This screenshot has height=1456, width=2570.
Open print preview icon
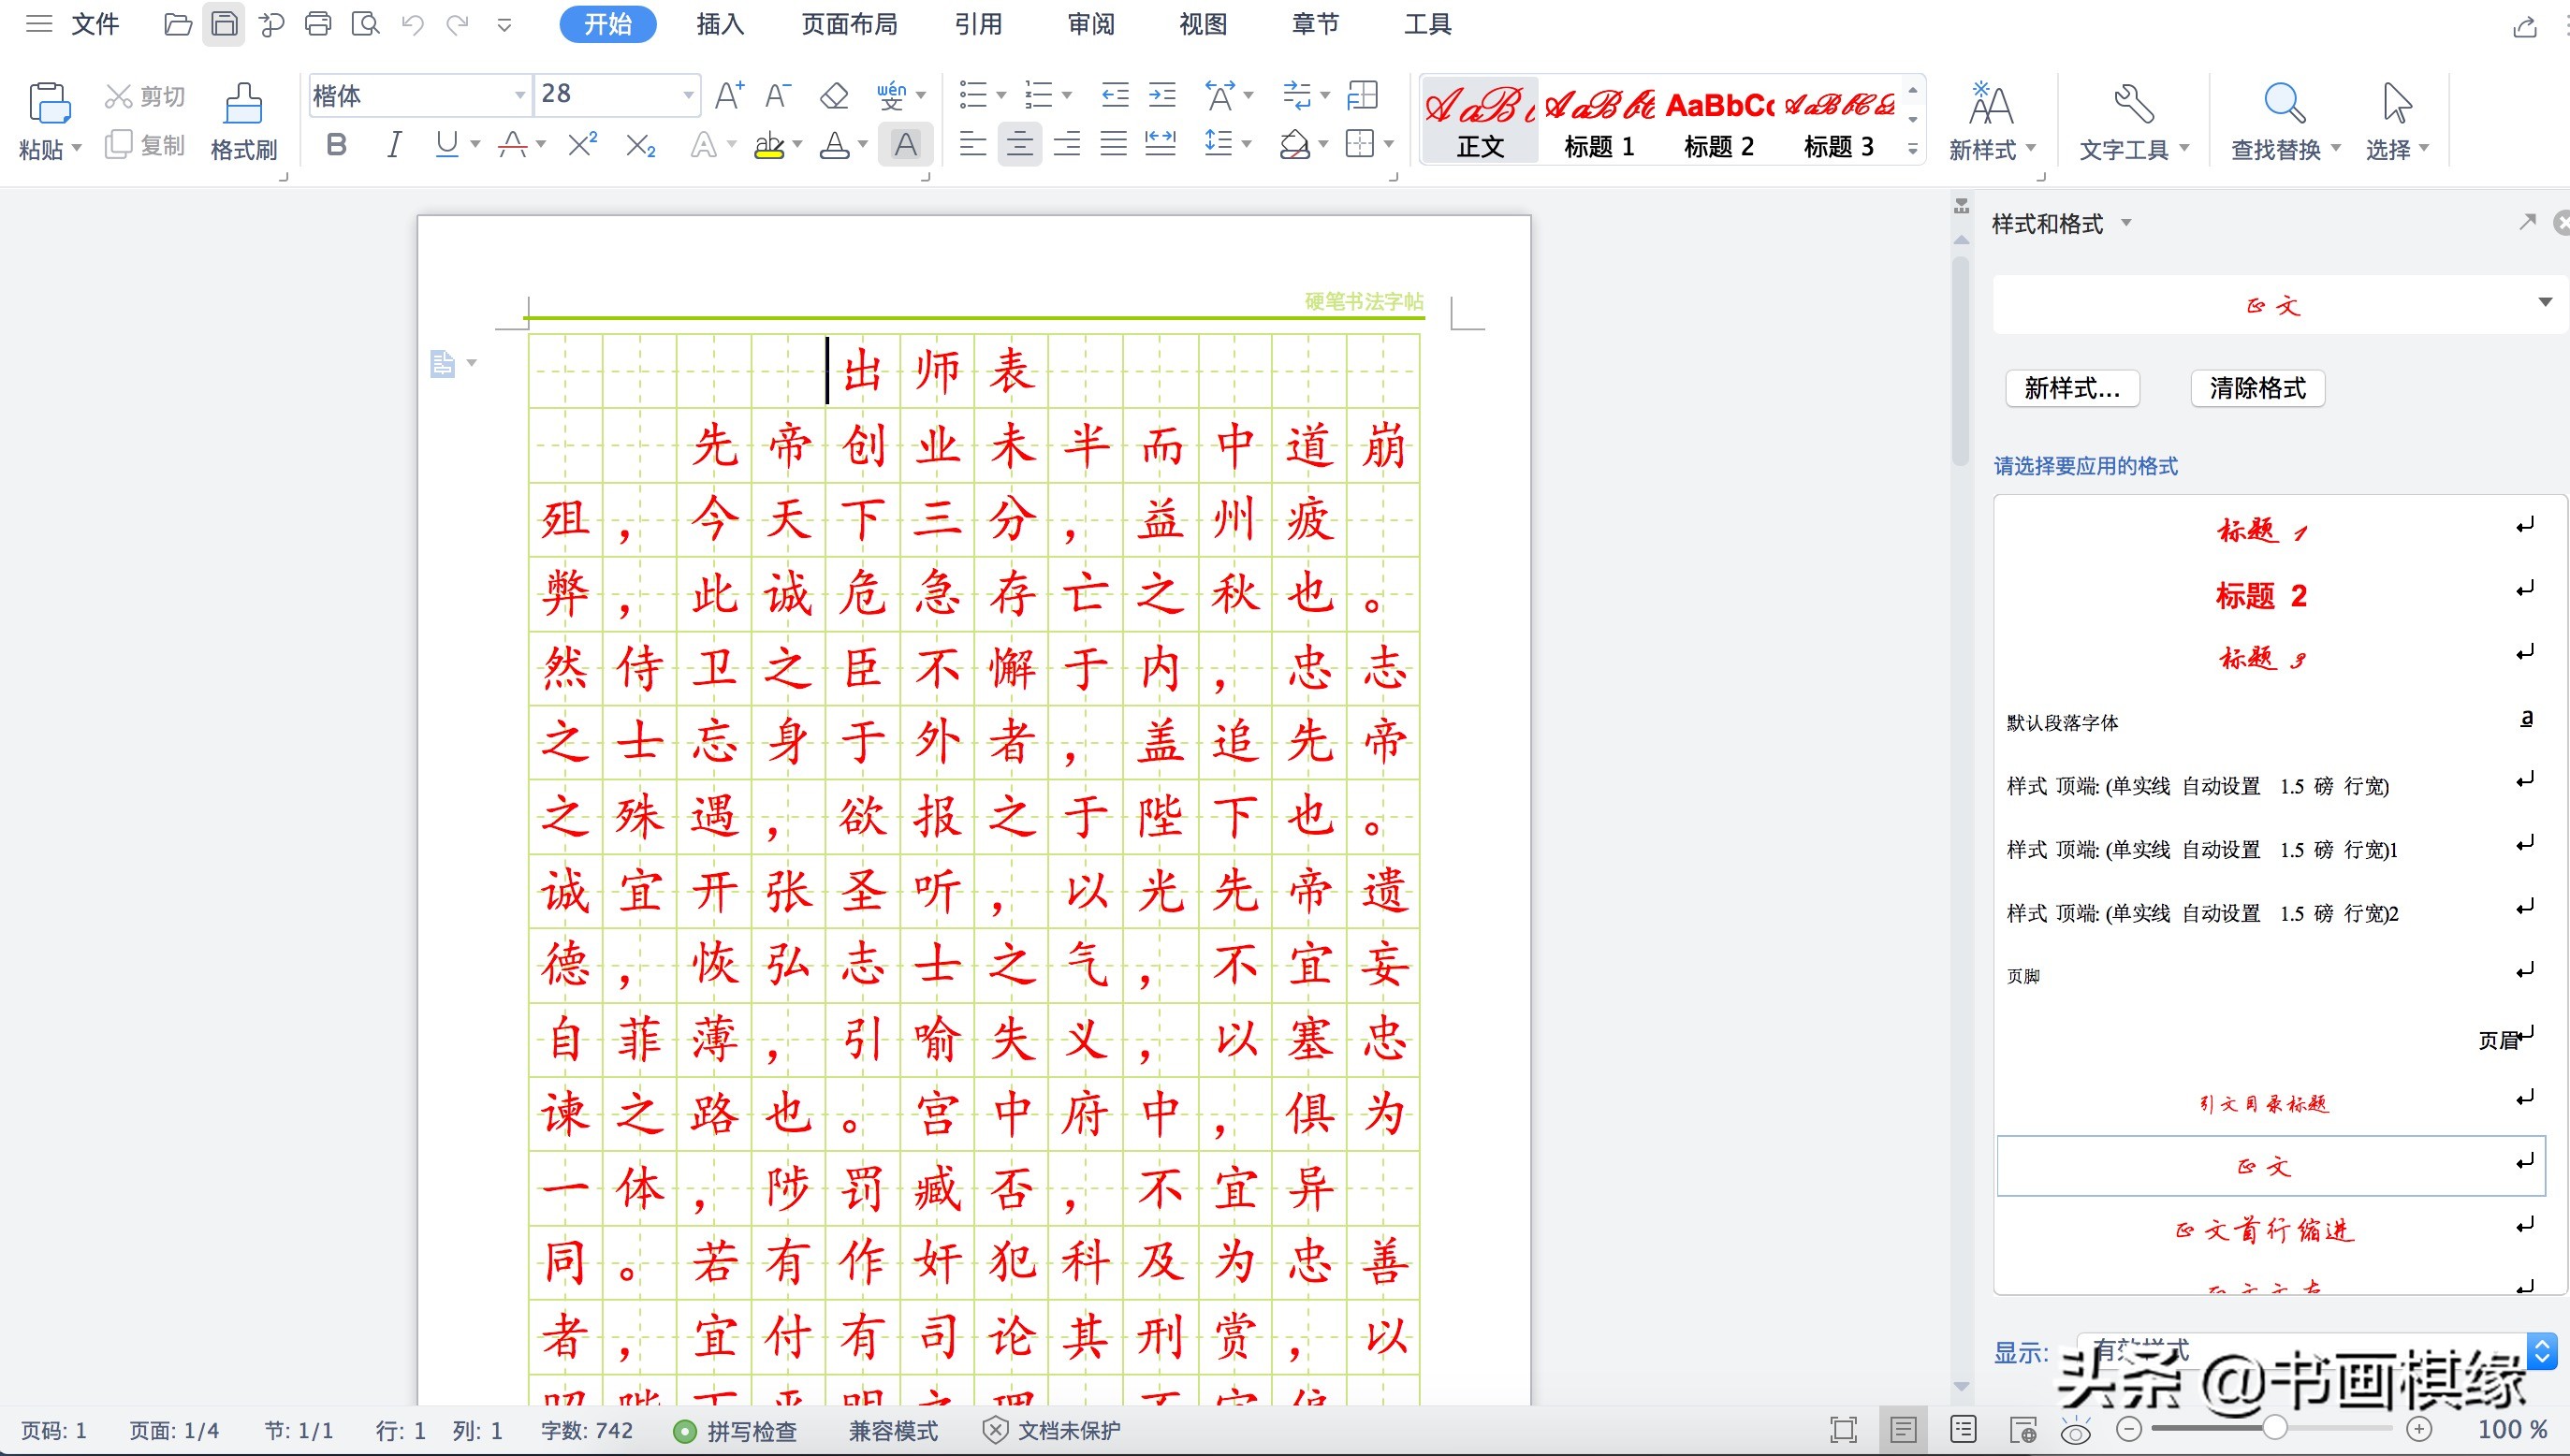point(365,24)
